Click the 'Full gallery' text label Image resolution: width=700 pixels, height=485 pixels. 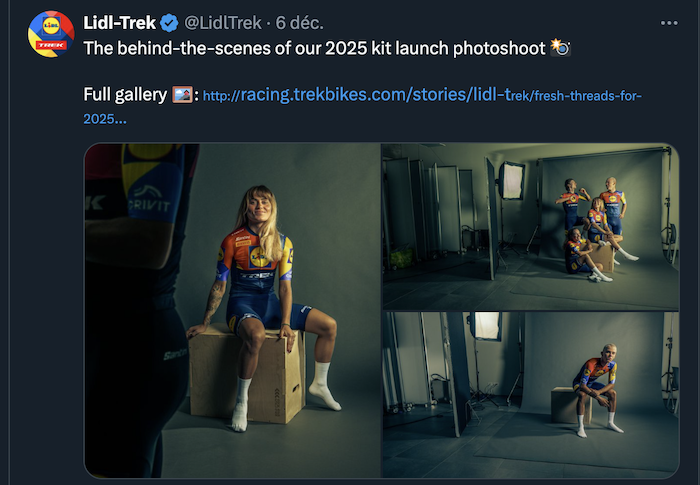tap(124, 96)
